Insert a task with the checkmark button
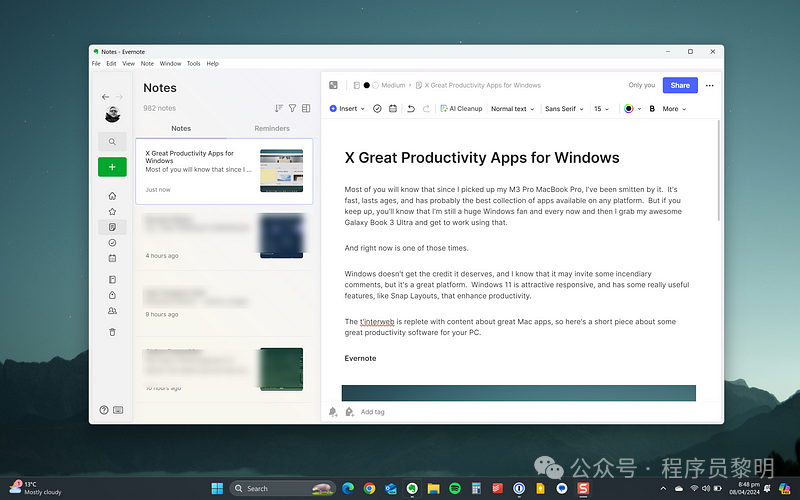 point(377,109)
